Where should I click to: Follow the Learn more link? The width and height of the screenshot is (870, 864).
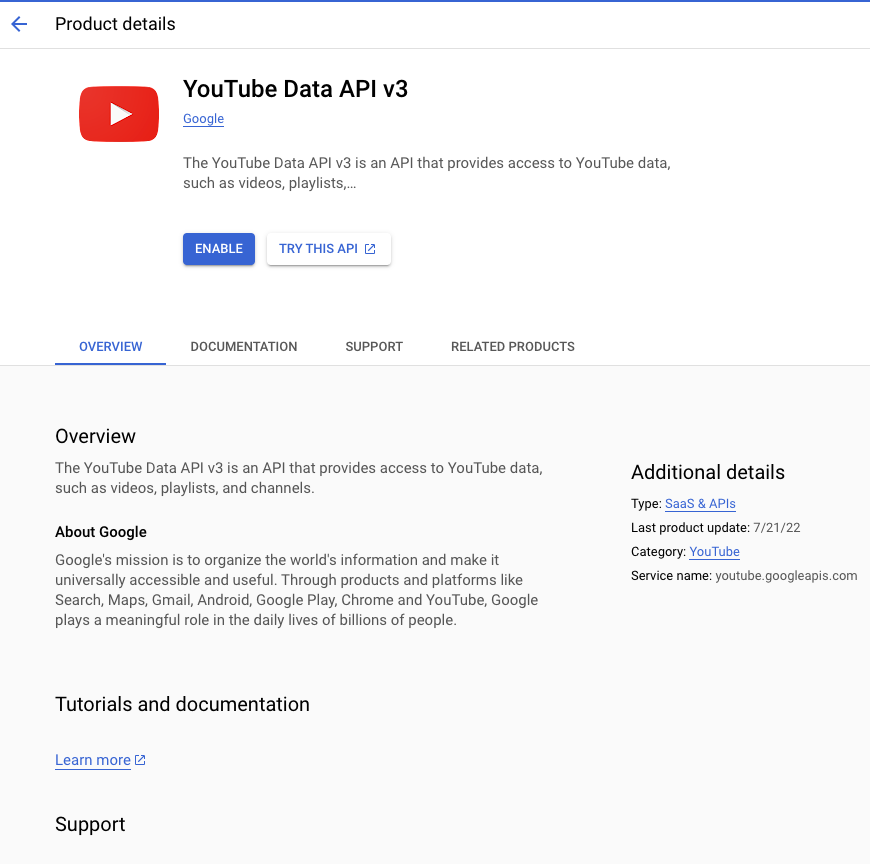tap(93, 760)
